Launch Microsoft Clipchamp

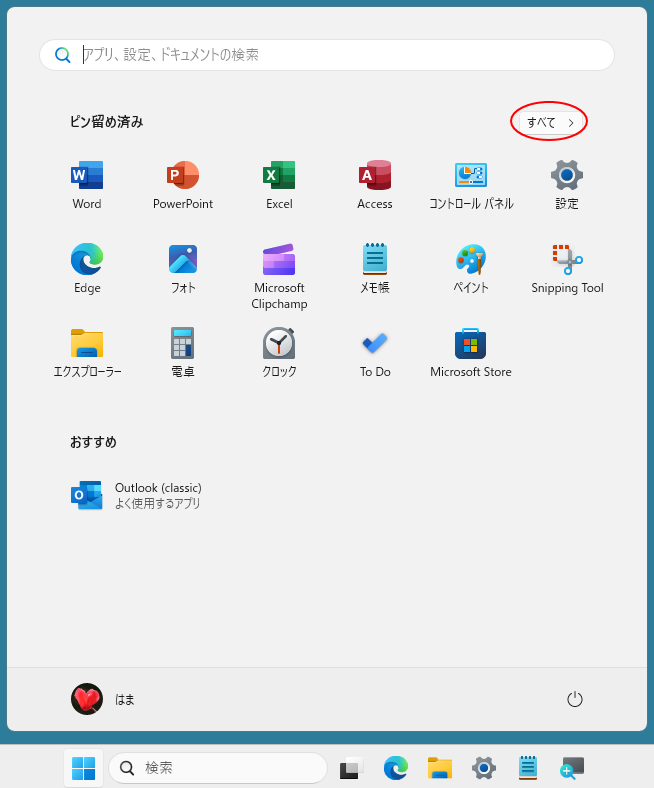279,276
